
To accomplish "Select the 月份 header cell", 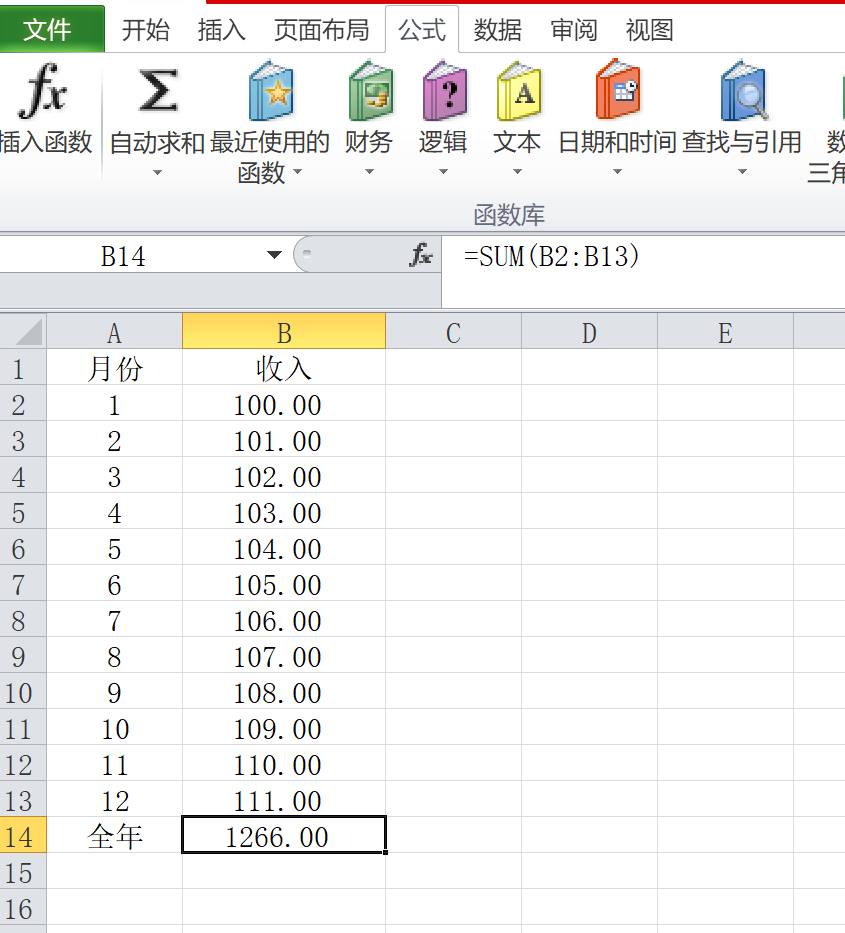I will pos(114,368).
